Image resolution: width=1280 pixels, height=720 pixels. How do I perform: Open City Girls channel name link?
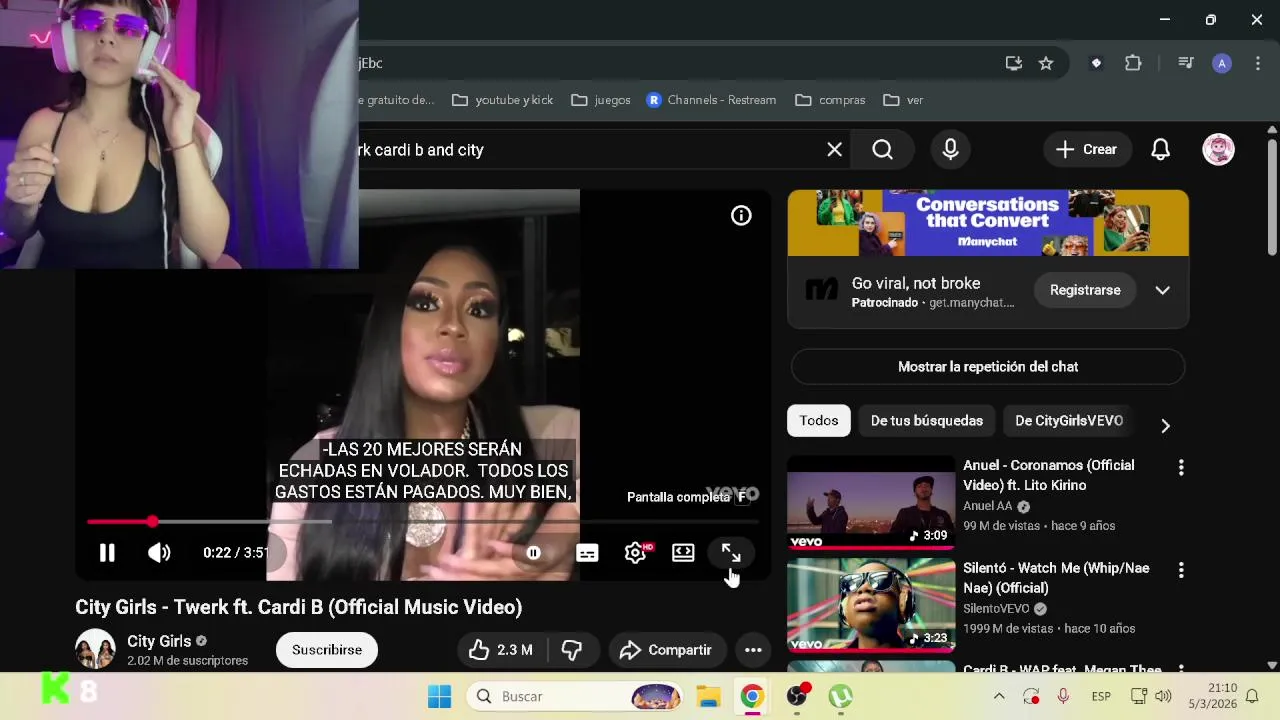pos(159,642)
